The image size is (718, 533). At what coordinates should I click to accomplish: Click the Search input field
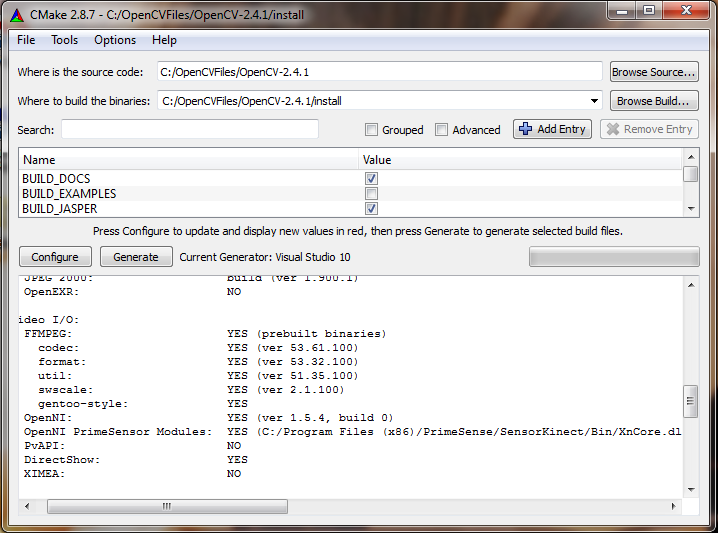[x=190, y=130]
